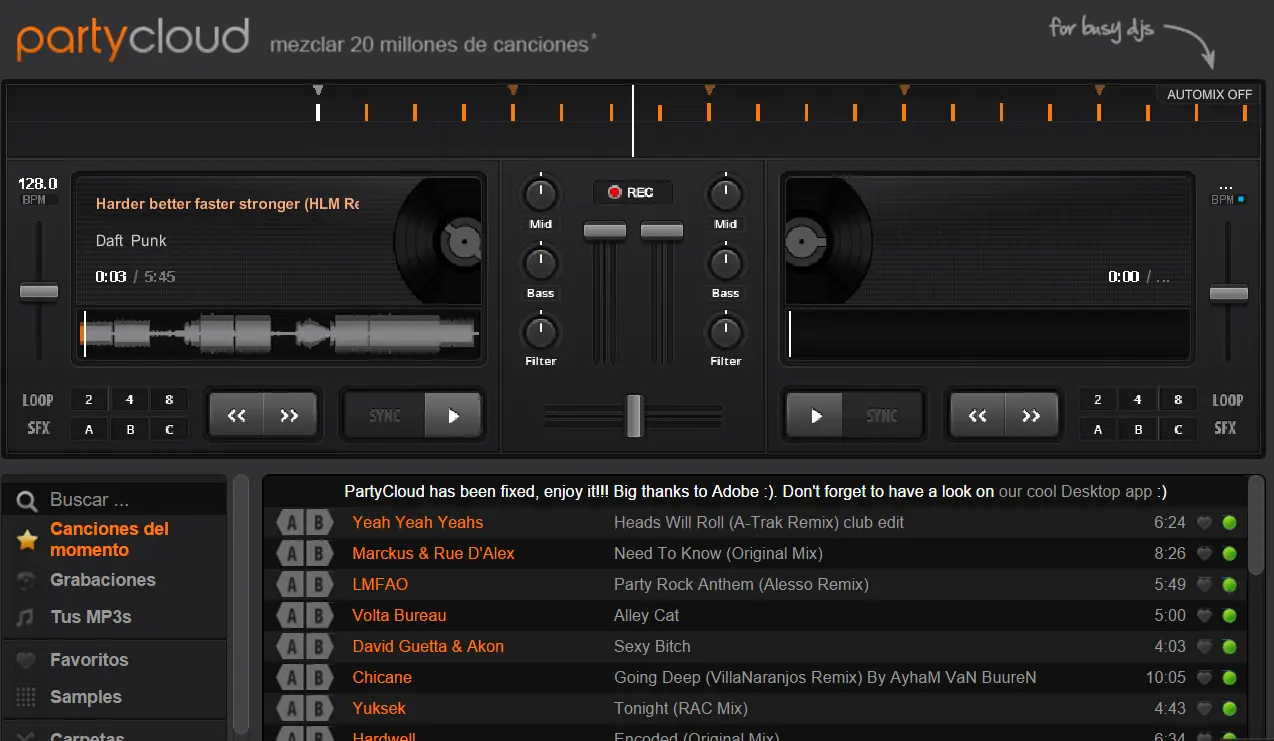The width and height of the screenshot is (1274, 741).
Task: Click the left deck waveform overview
Action: (279, 333)
